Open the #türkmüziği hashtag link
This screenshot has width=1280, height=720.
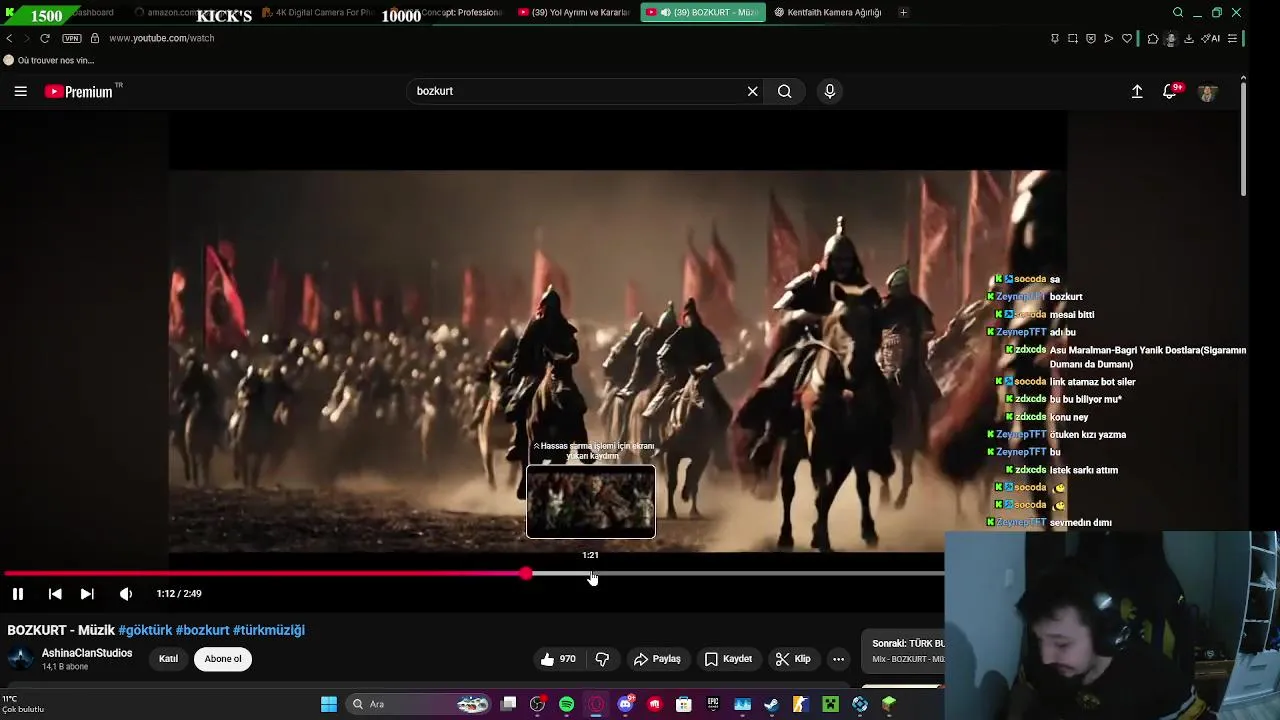tap(268, 630)
